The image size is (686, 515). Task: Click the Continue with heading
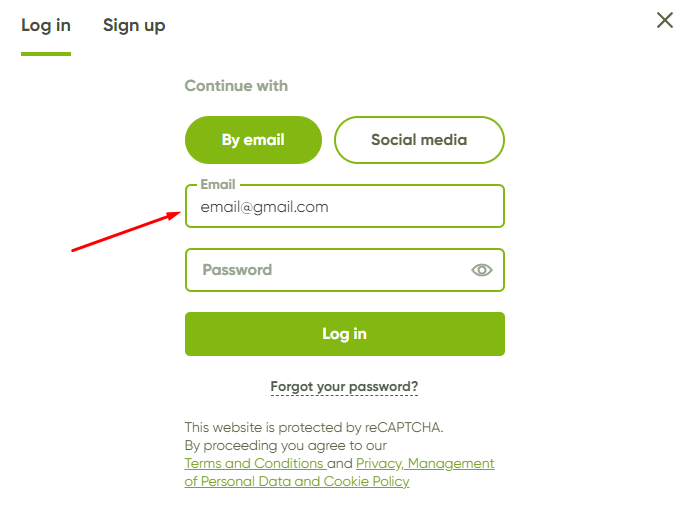click(236, 86)
